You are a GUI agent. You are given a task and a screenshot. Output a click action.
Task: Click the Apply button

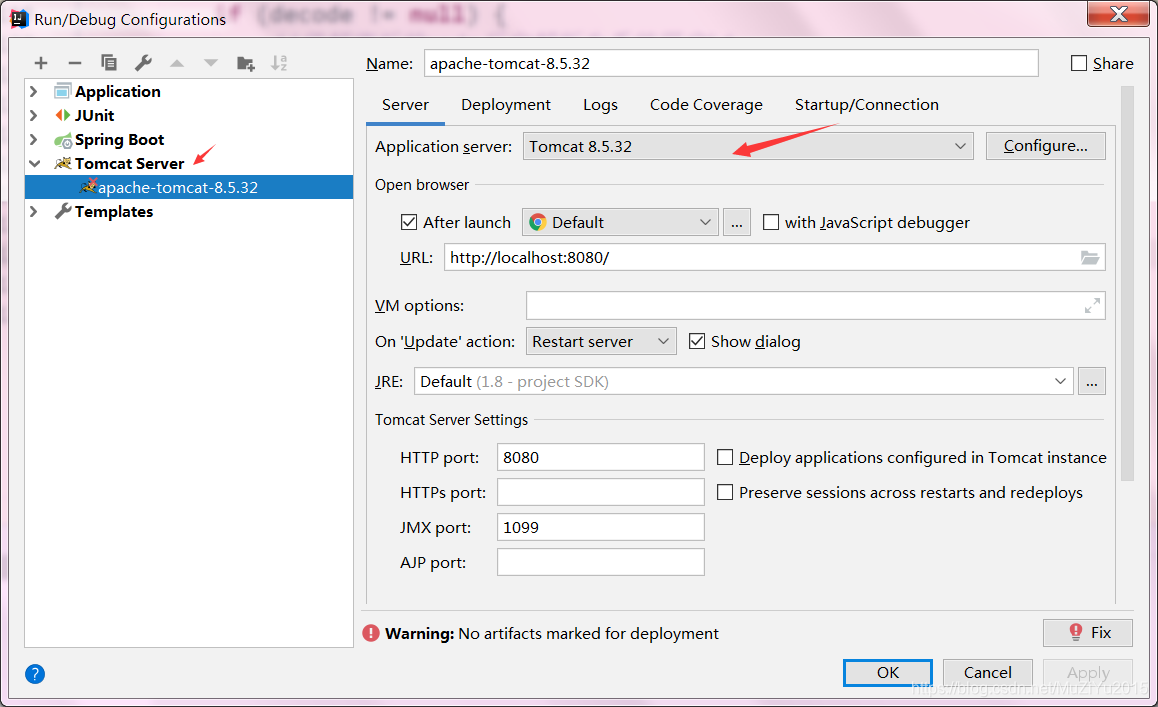click(1088, 672)
